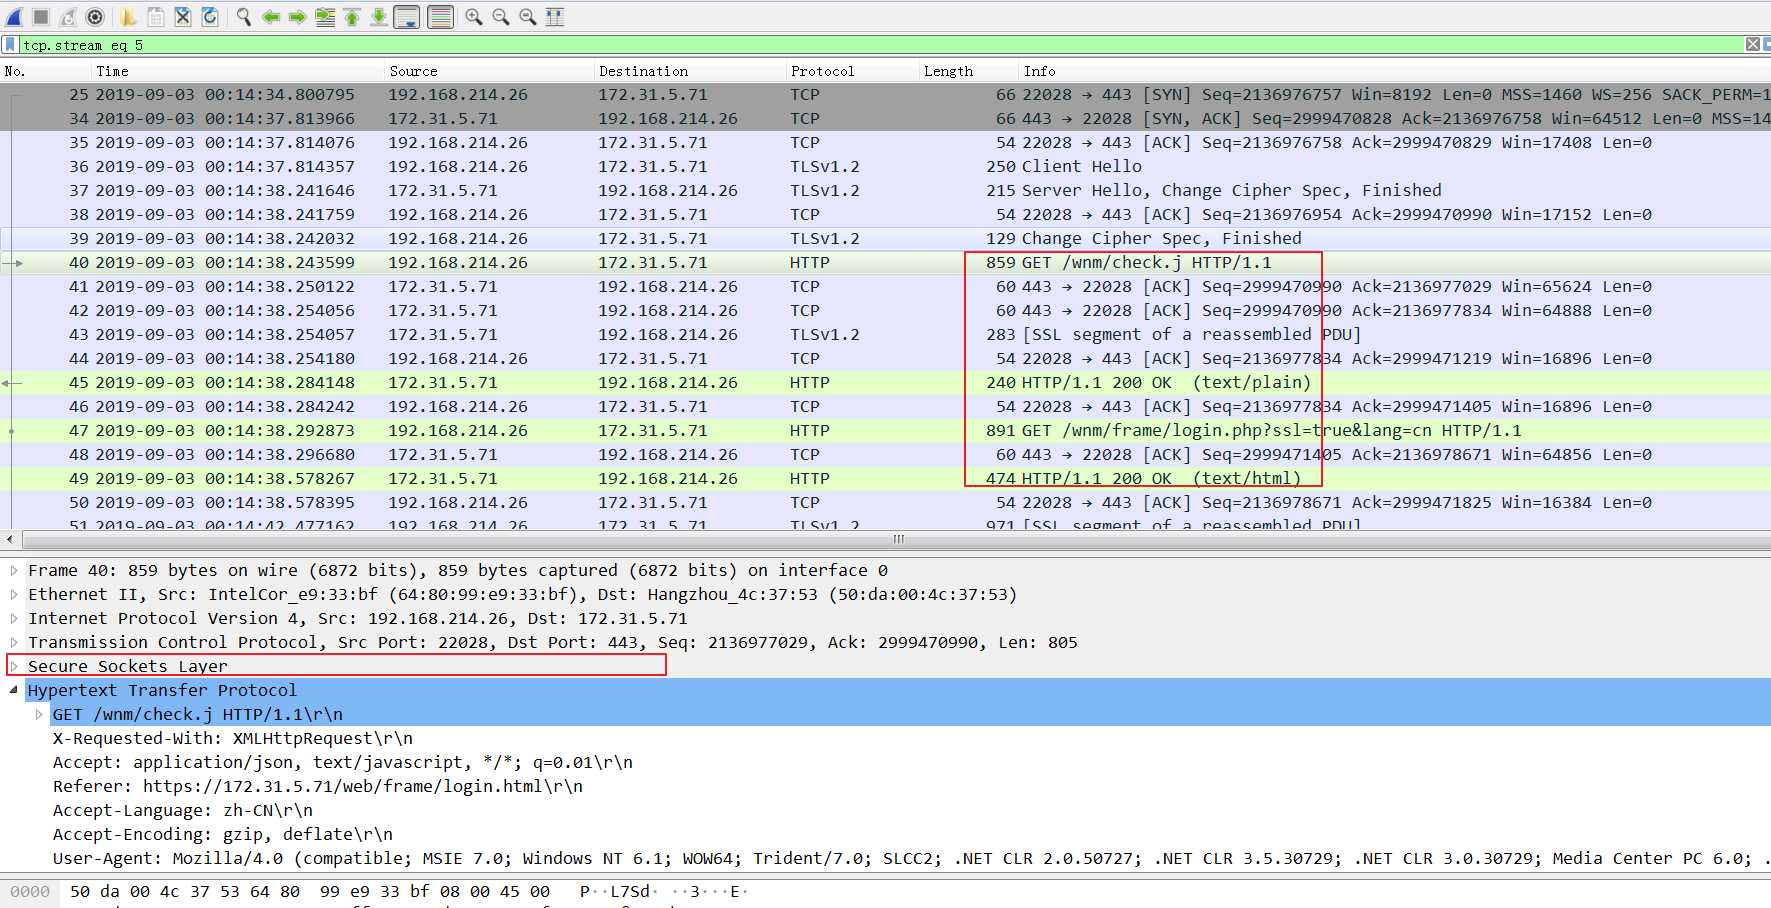Sort by the Time column header
Image resolution: width=1771 pixels, height=908 pixels.
(237, 71)
